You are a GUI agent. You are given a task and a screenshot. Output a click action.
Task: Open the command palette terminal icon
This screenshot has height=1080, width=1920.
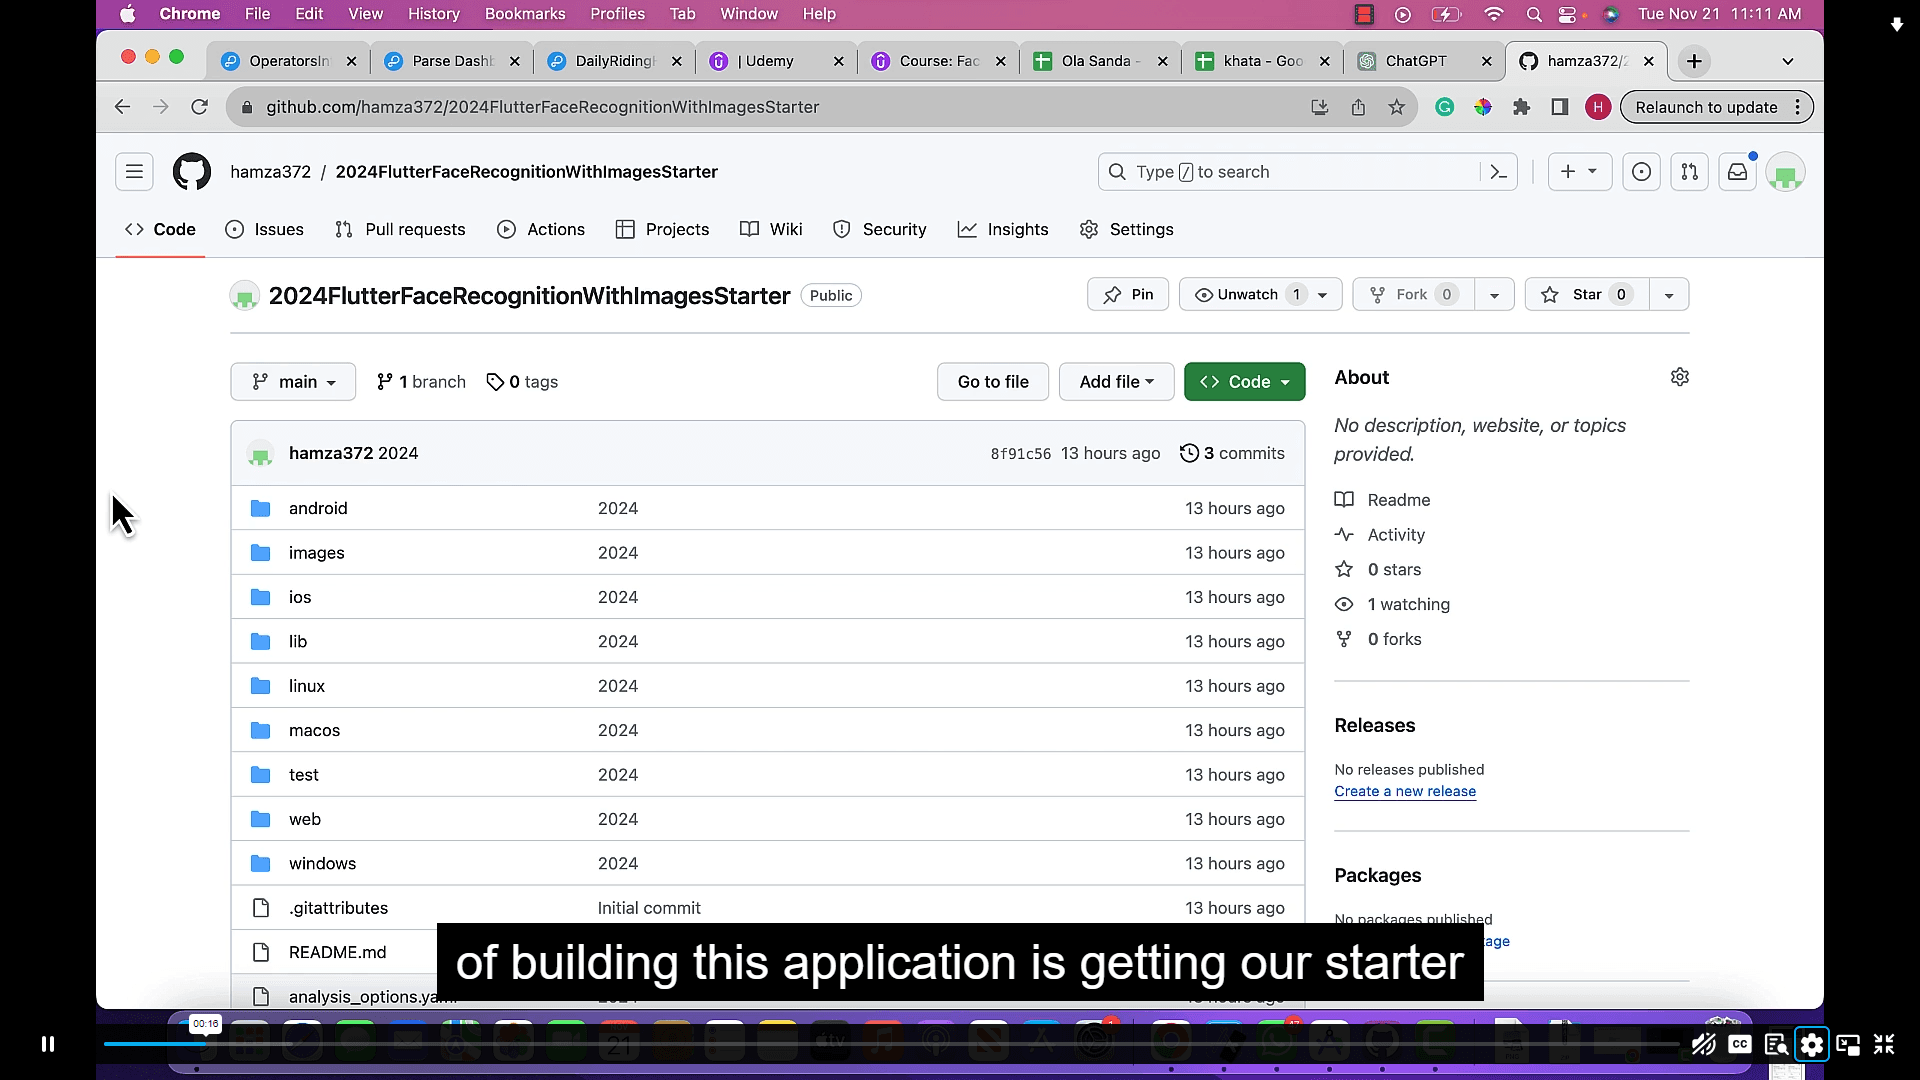pyautogui.click(x=1497, y=171)
